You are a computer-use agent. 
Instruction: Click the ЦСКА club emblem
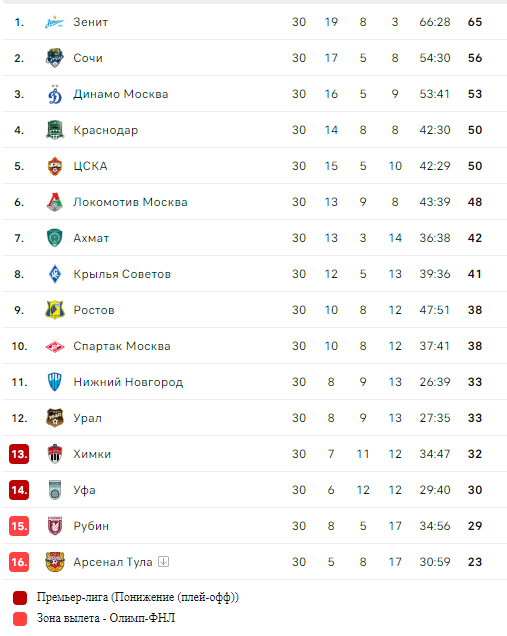(55, 166)
